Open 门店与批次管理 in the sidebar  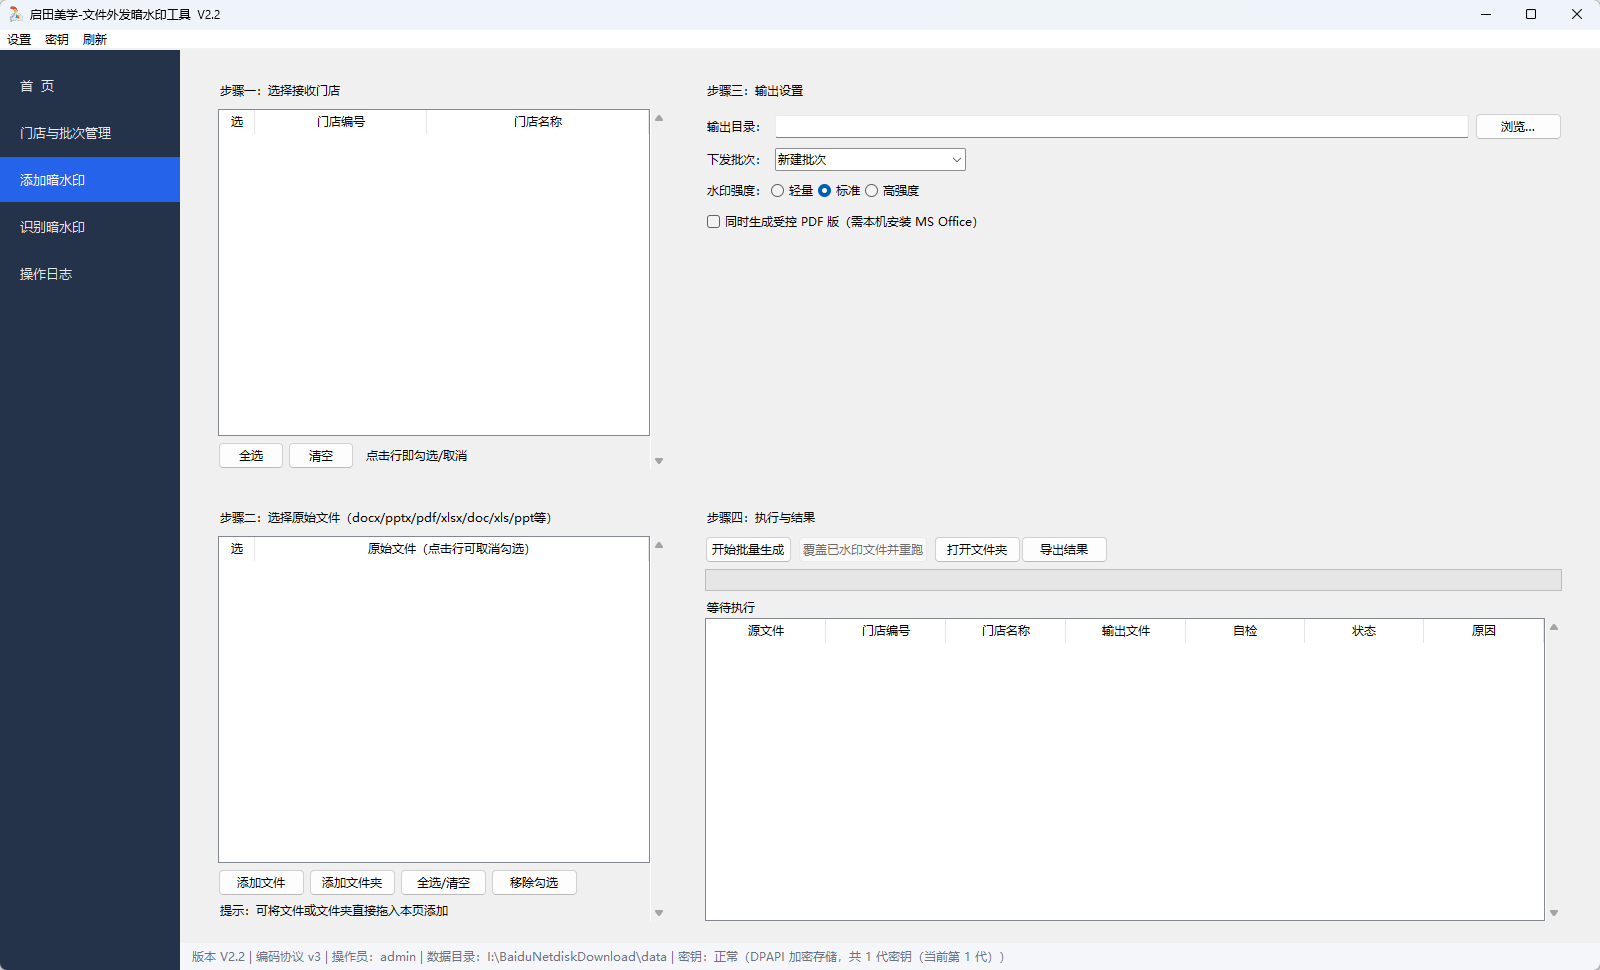[x=90, y=133]
